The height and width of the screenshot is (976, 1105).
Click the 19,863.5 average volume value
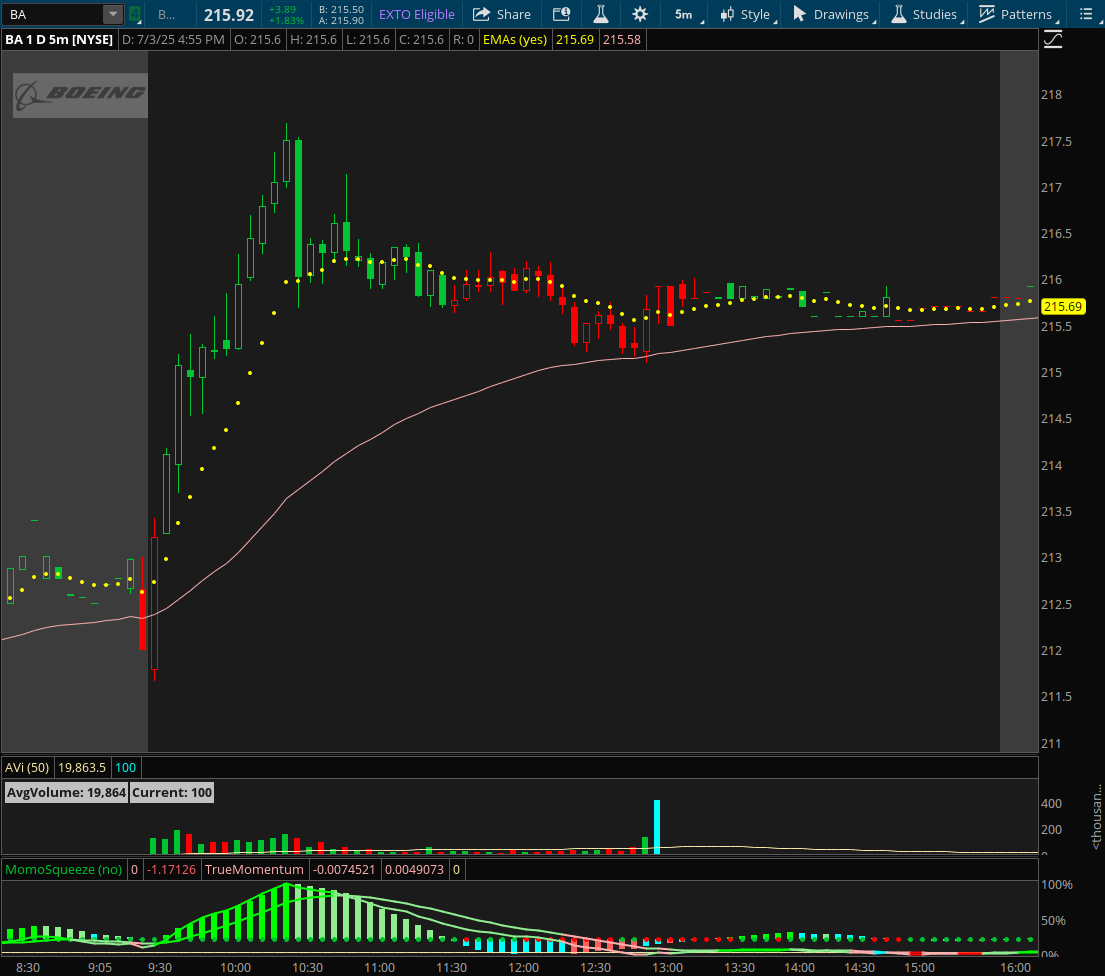[x=82, y=767]
